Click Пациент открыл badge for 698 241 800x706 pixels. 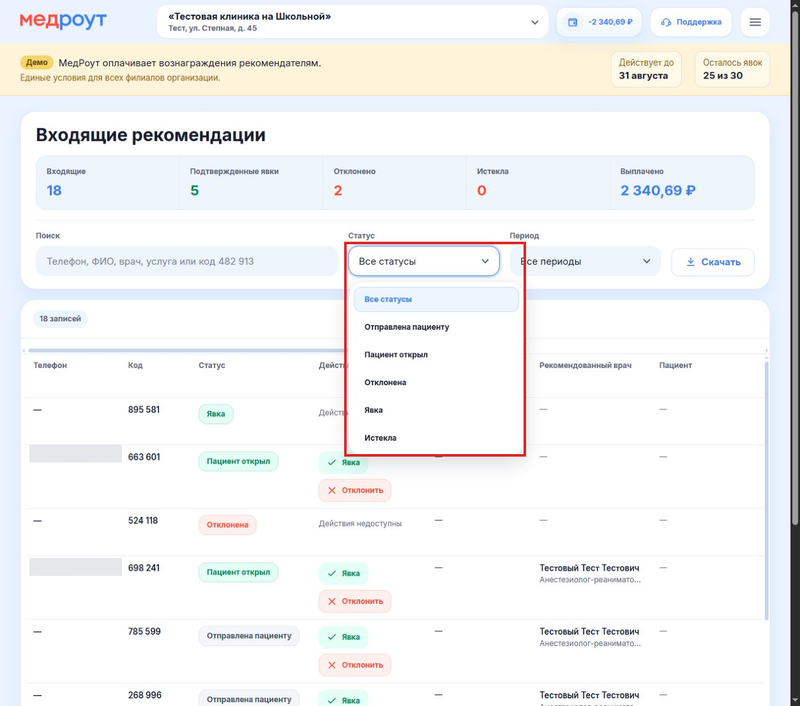click(x=238, y=572)
